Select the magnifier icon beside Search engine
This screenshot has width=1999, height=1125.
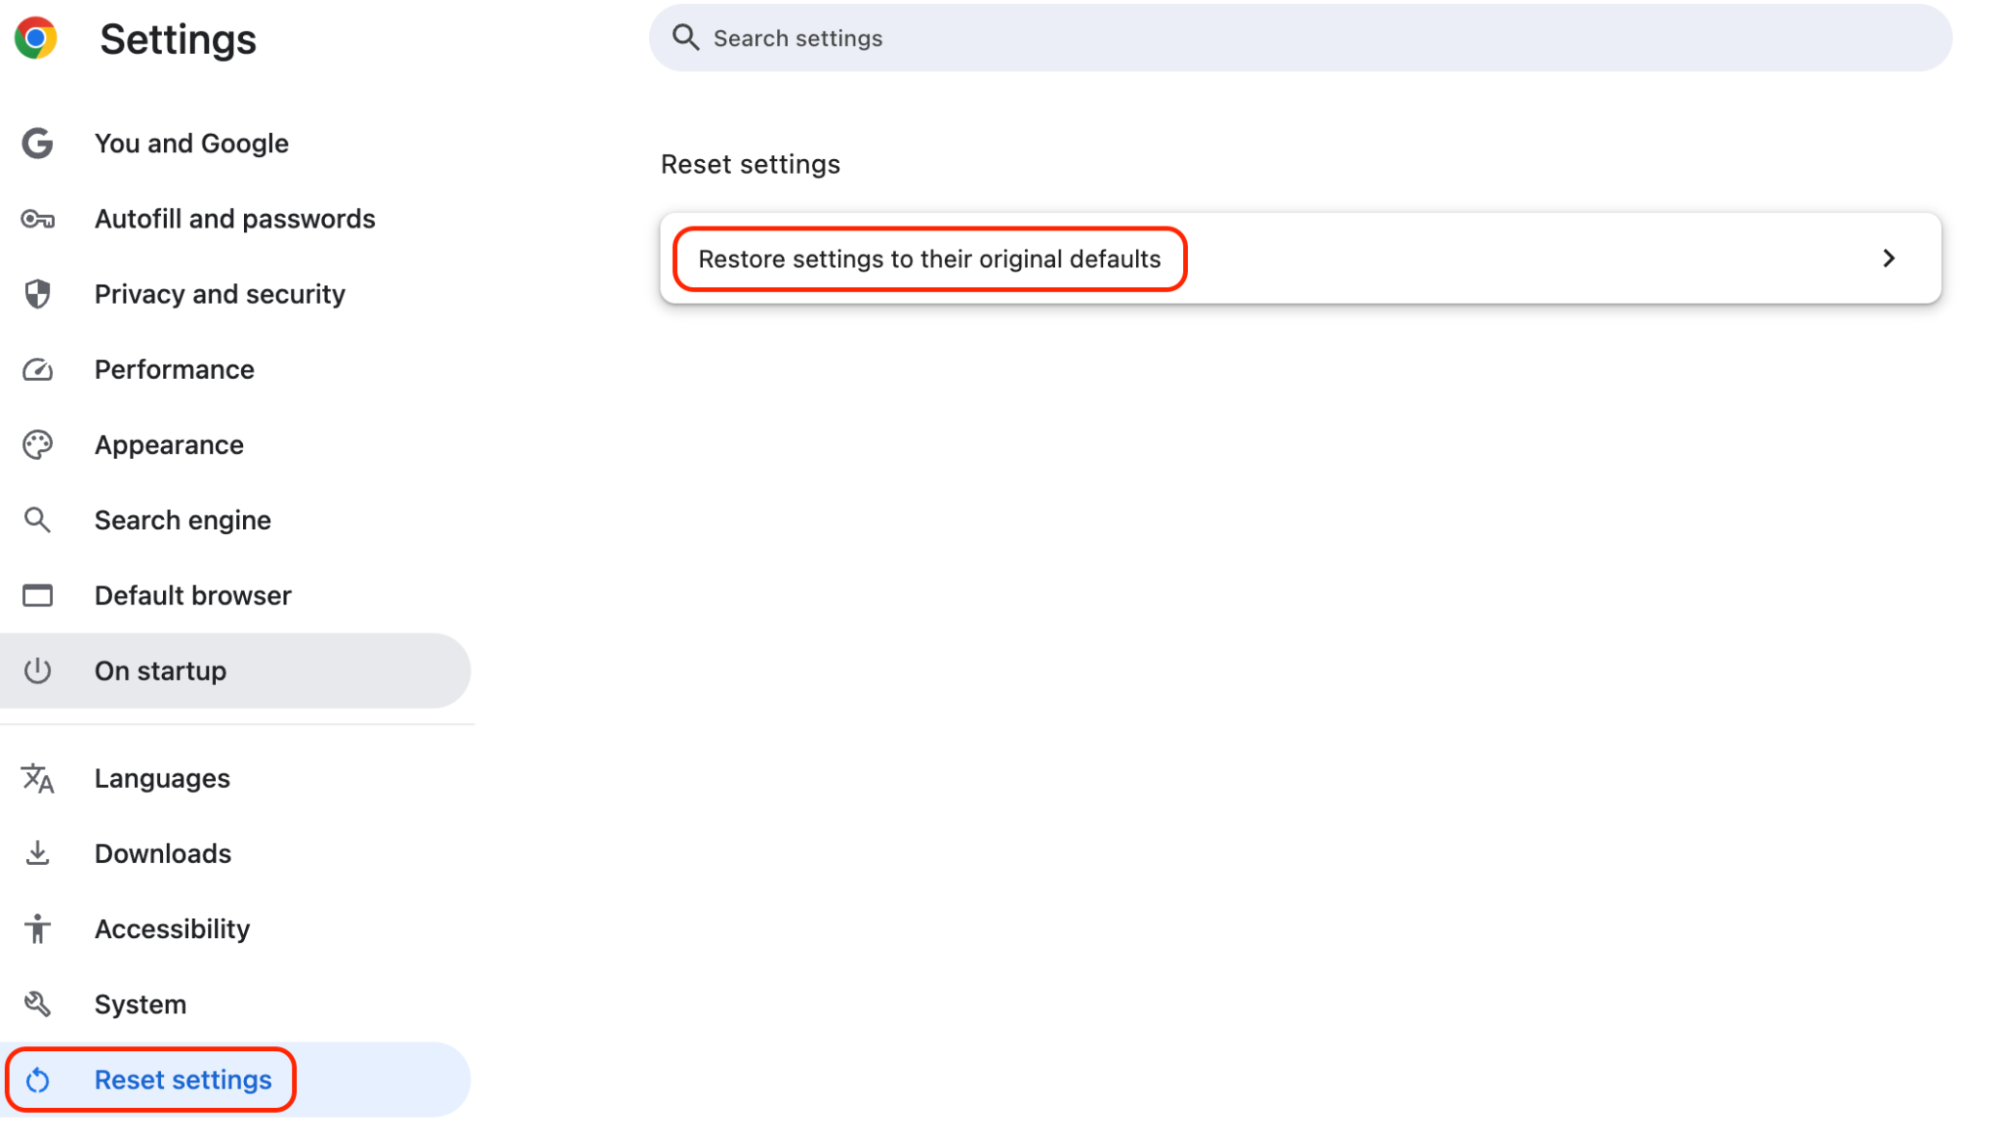coord(37,519)
